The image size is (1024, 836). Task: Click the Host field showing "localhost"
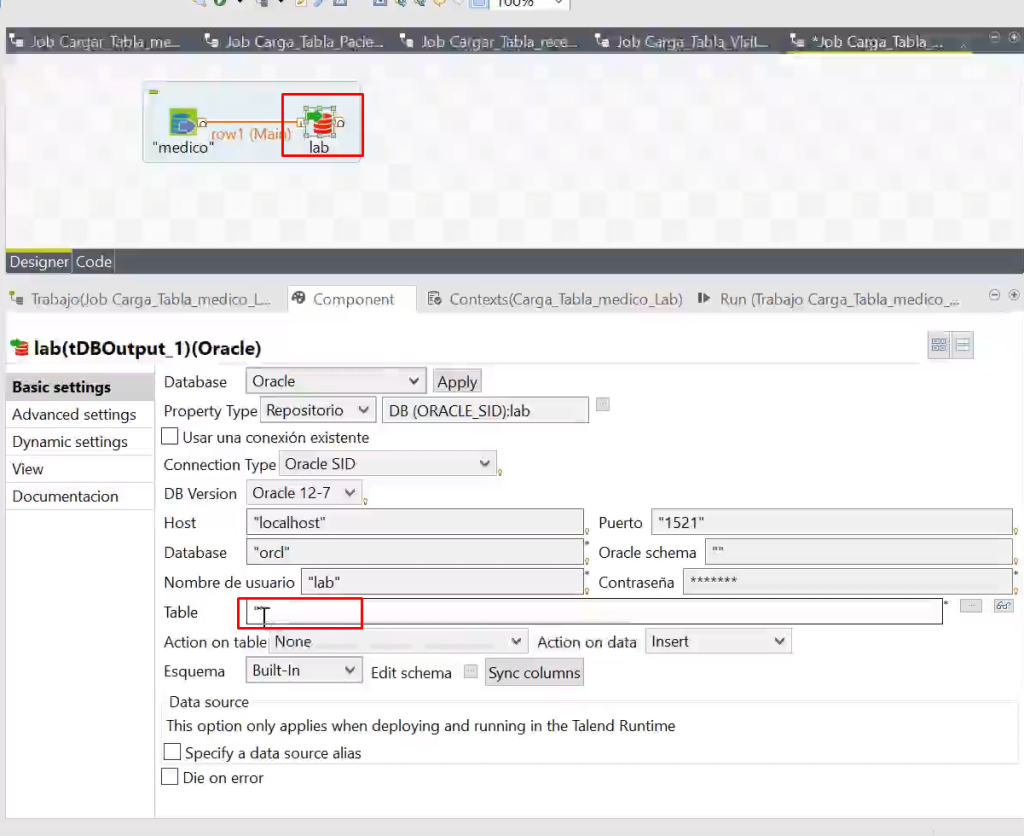click(x=415, y=522)
